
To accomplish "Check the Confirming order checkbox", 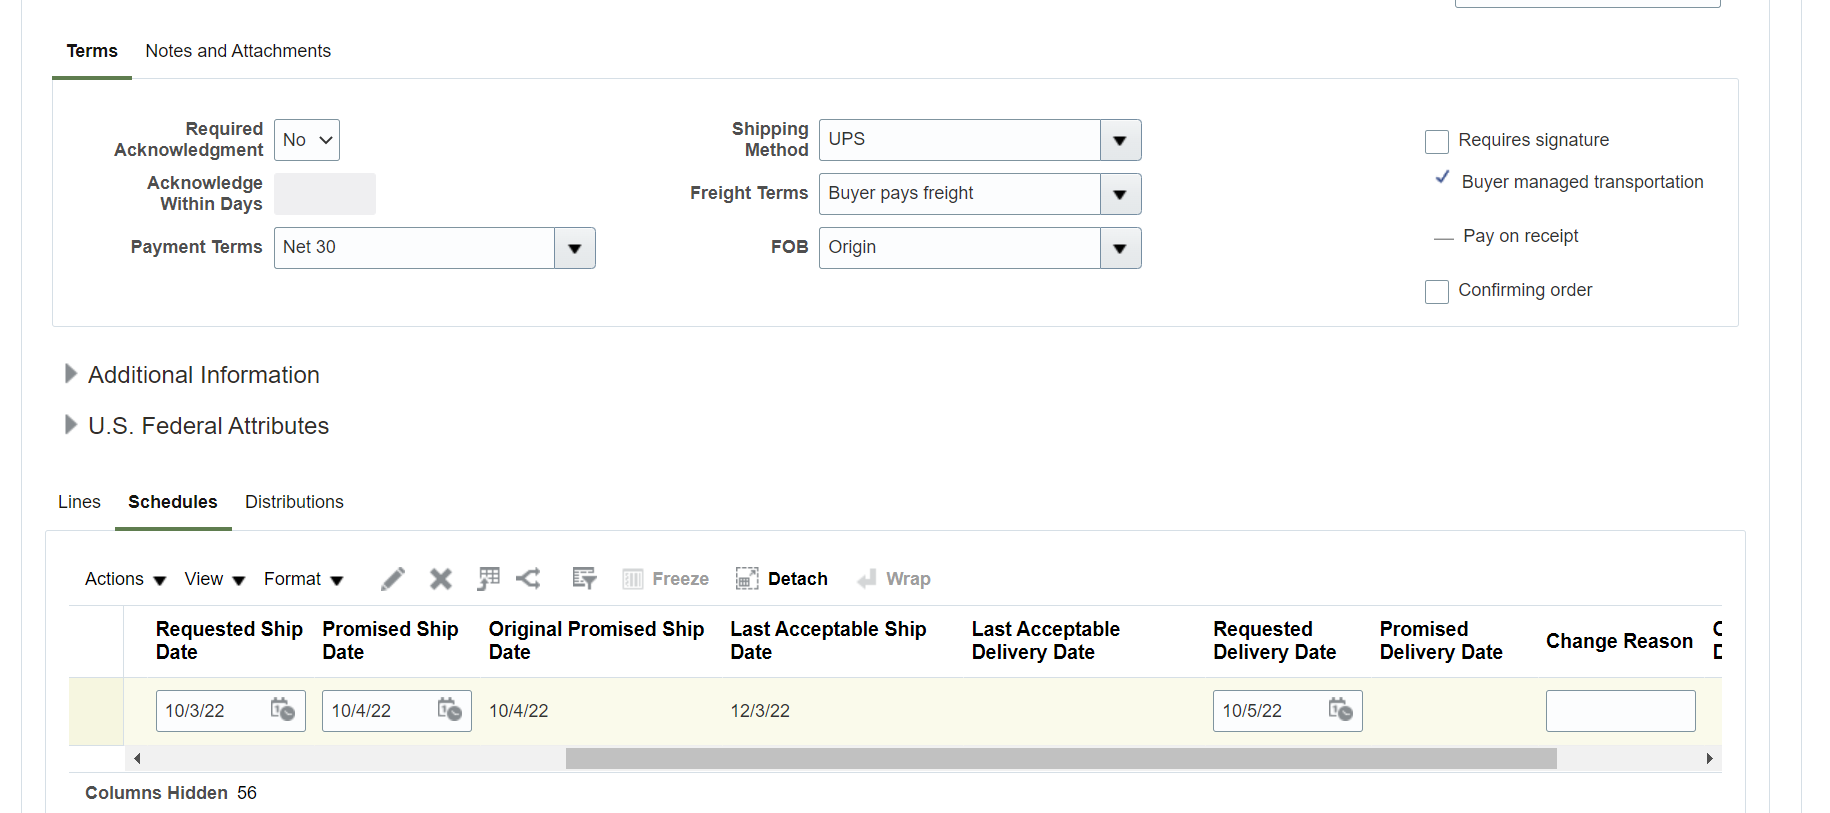I will (x=1437, y=291).
